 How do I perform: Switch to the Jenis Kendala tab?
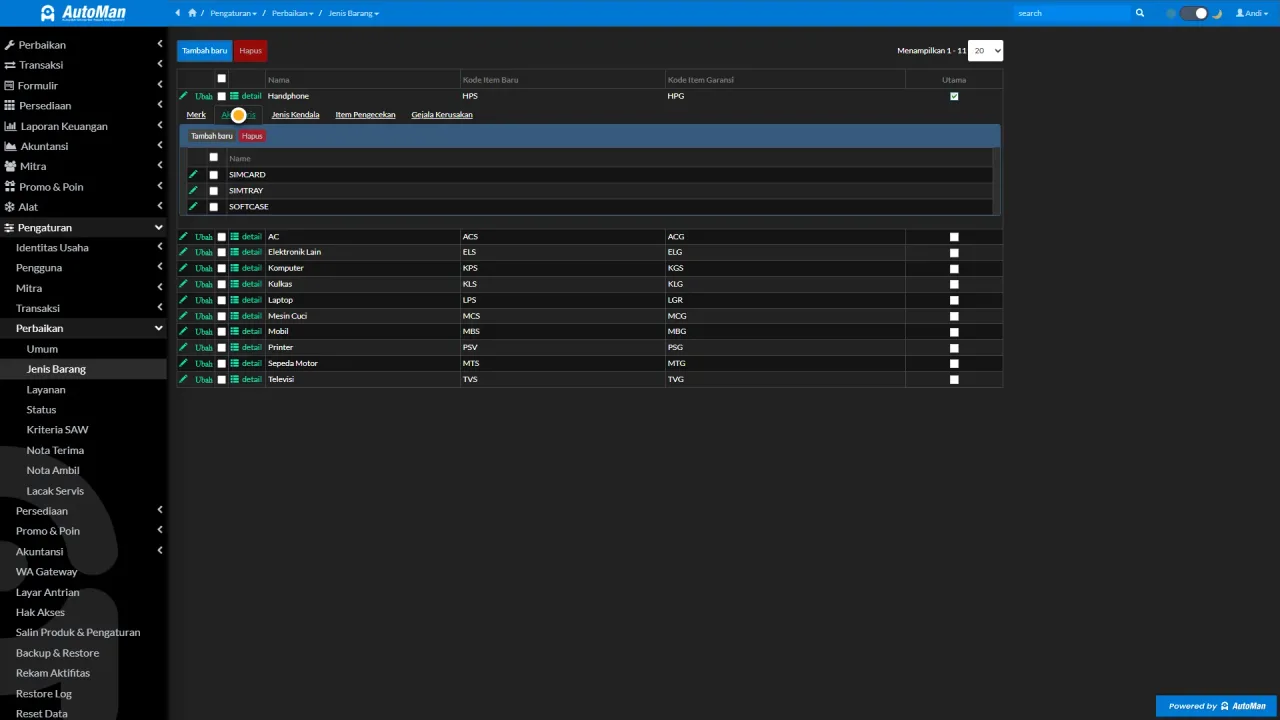[295, 115]
